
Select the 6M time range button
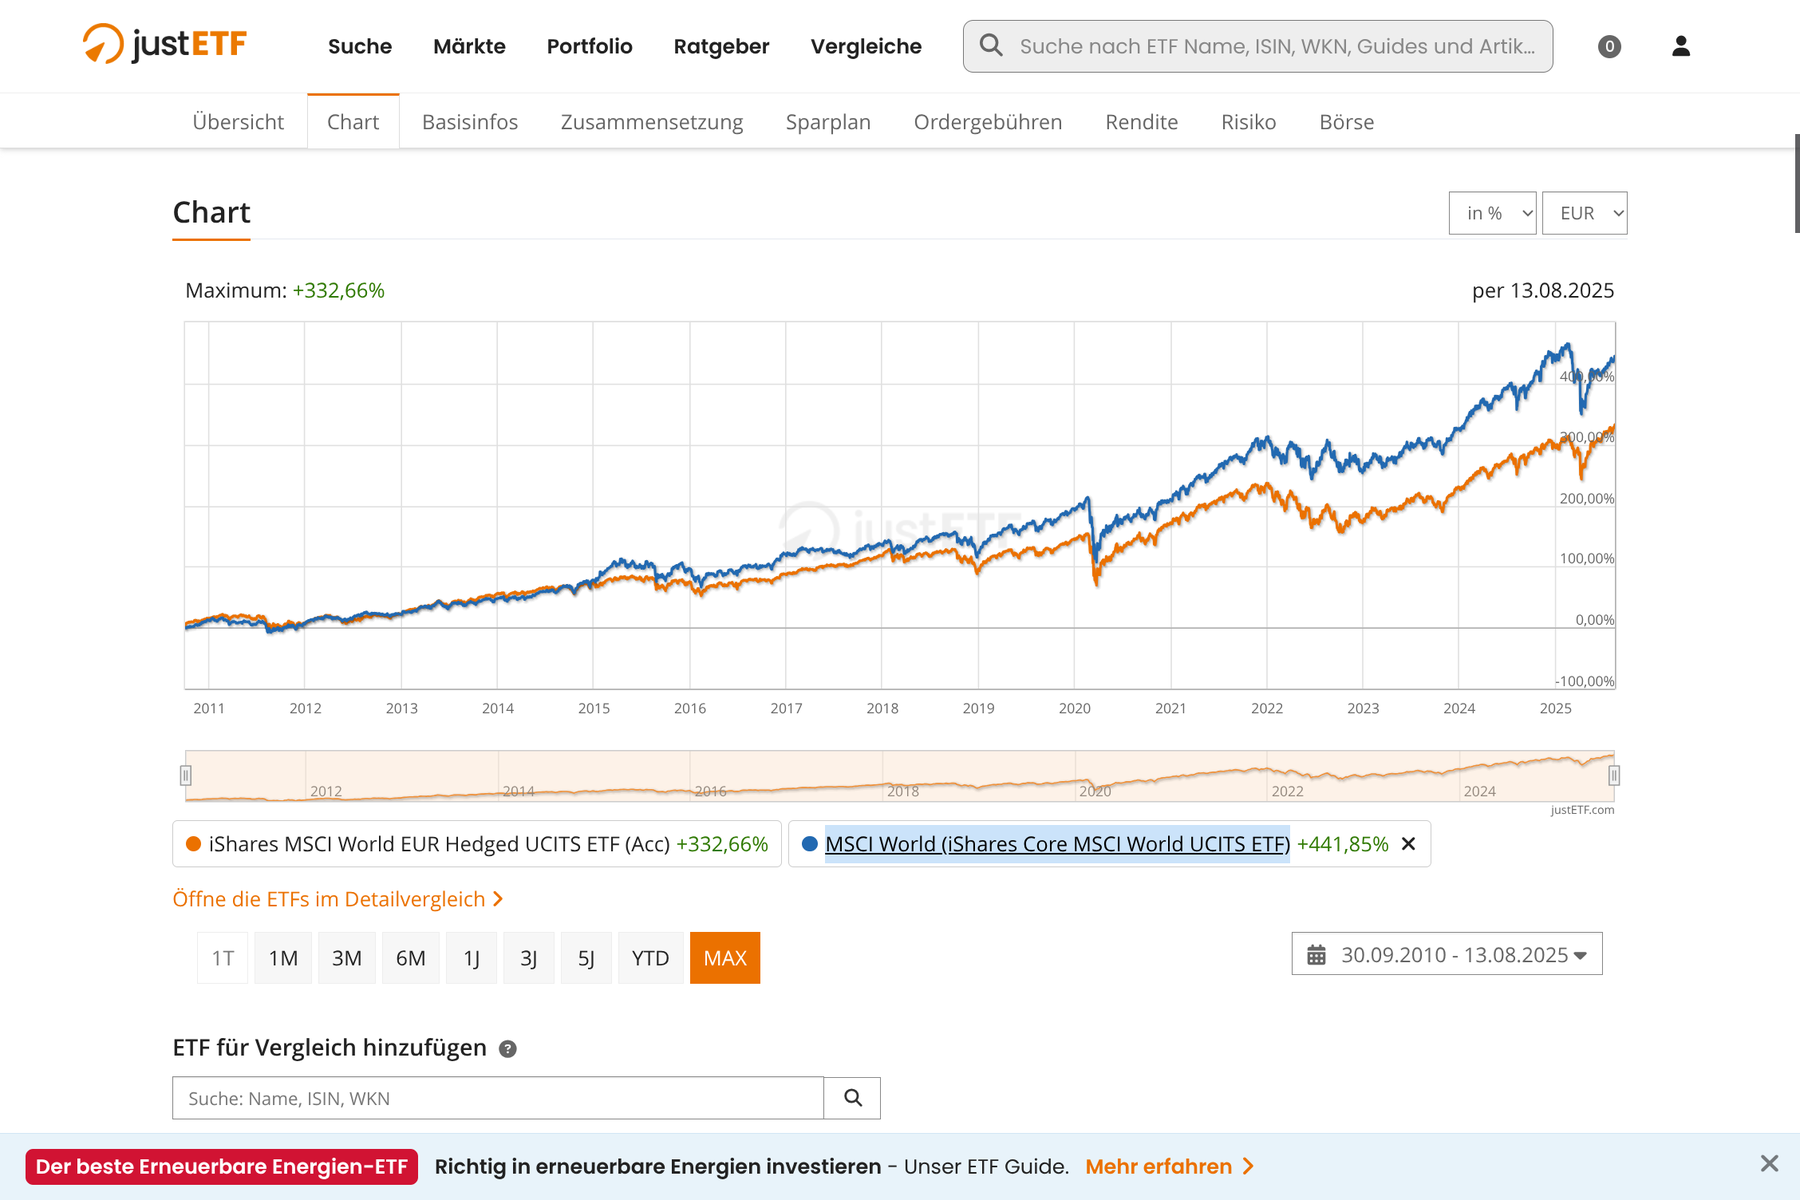[x=411, y=958]
